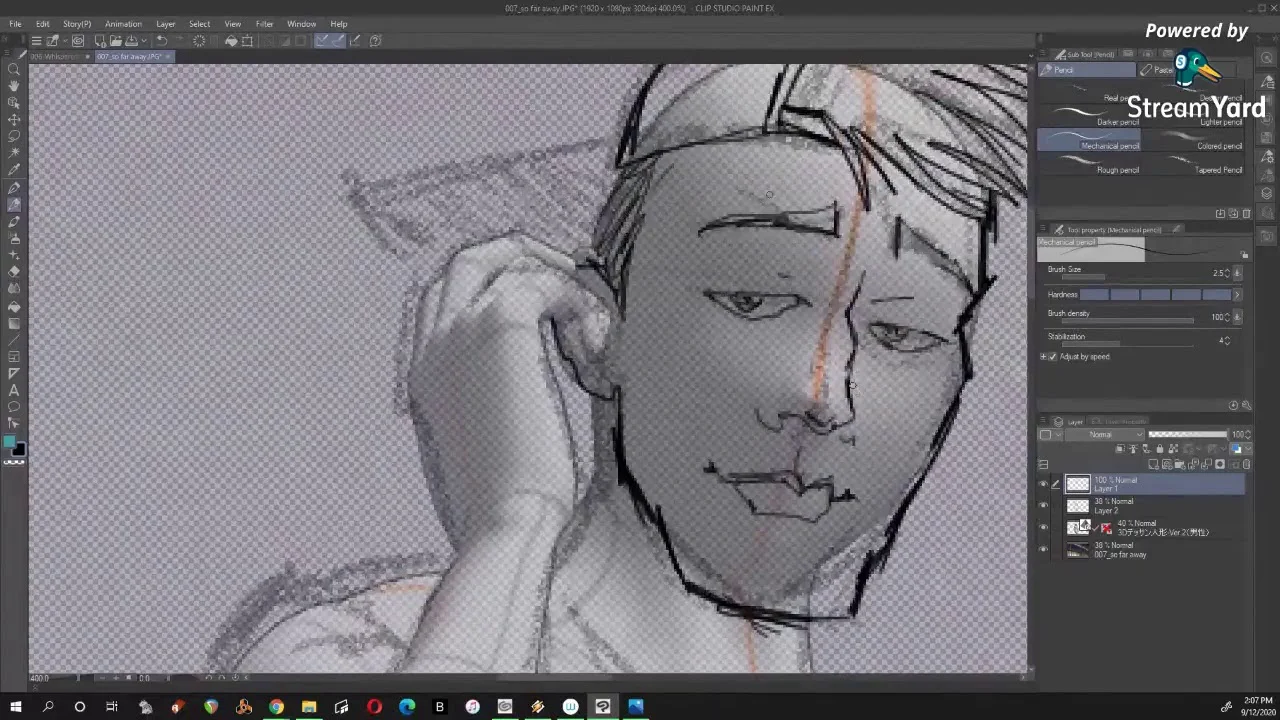Uncheck the Adjust by speed checkbox

click(x=1052, y=357)
